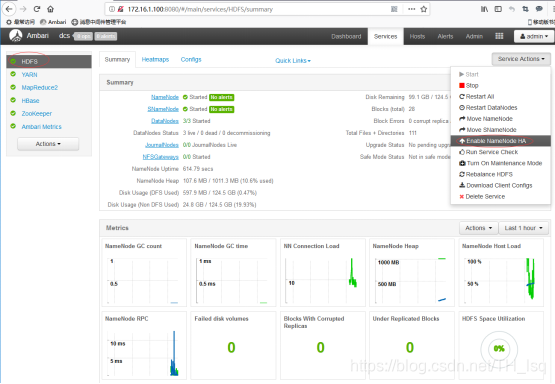This screenshot has width=555, height=384.
Task: Open the Services tab in navbar
Action: [385, 36]
